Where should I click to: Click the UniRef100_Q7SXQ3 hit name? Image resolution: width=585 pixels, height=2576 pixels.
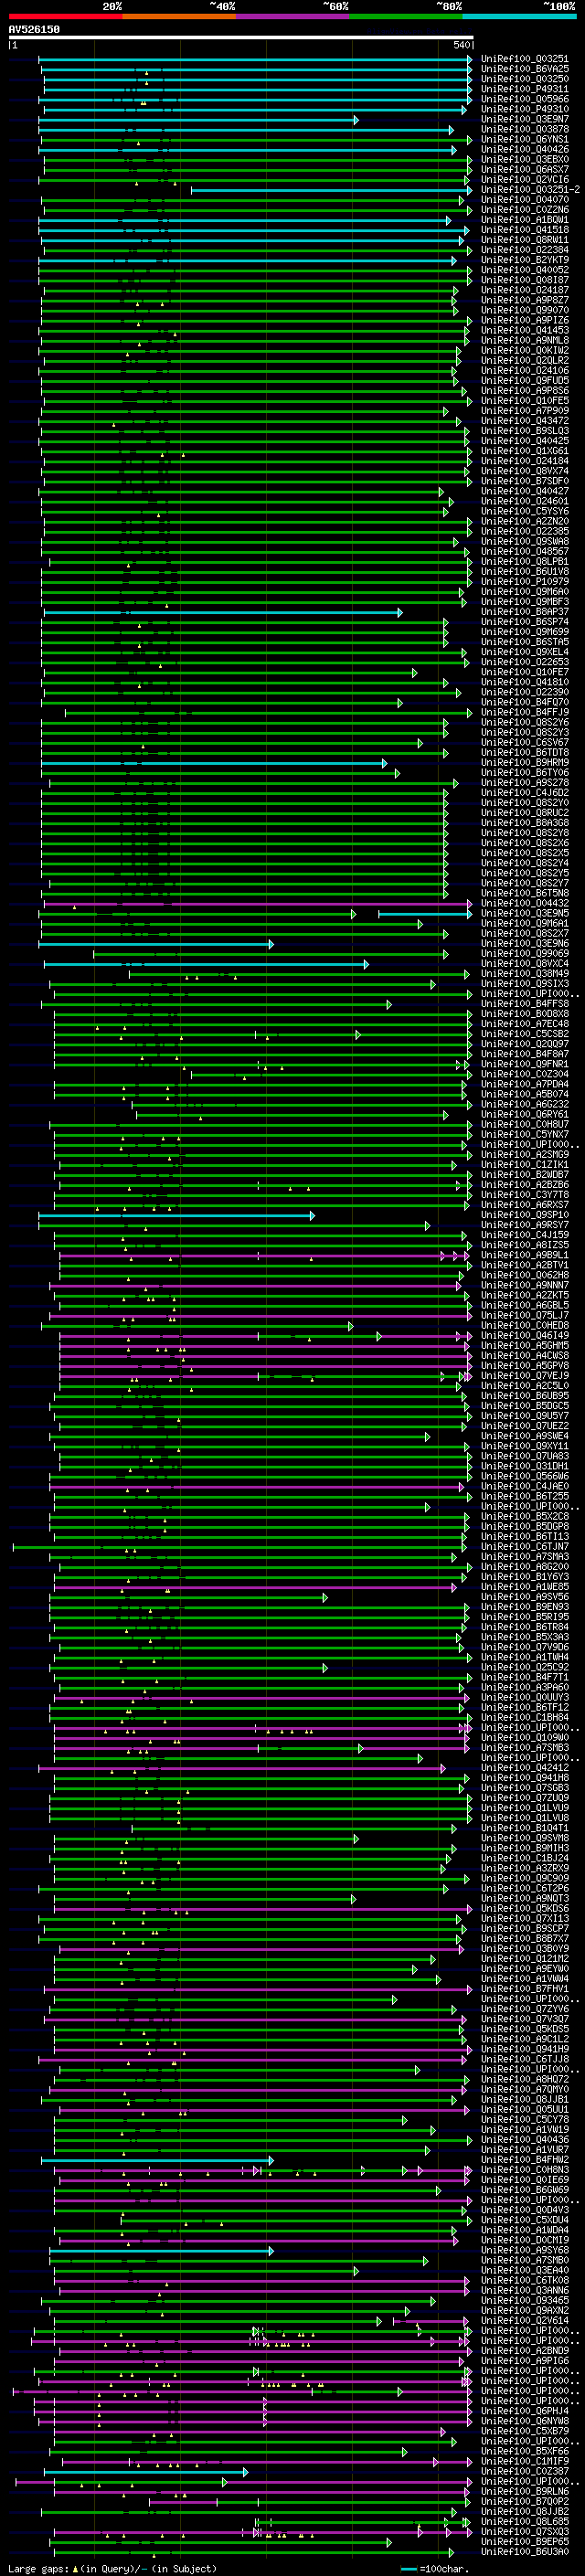[524, 2531]
